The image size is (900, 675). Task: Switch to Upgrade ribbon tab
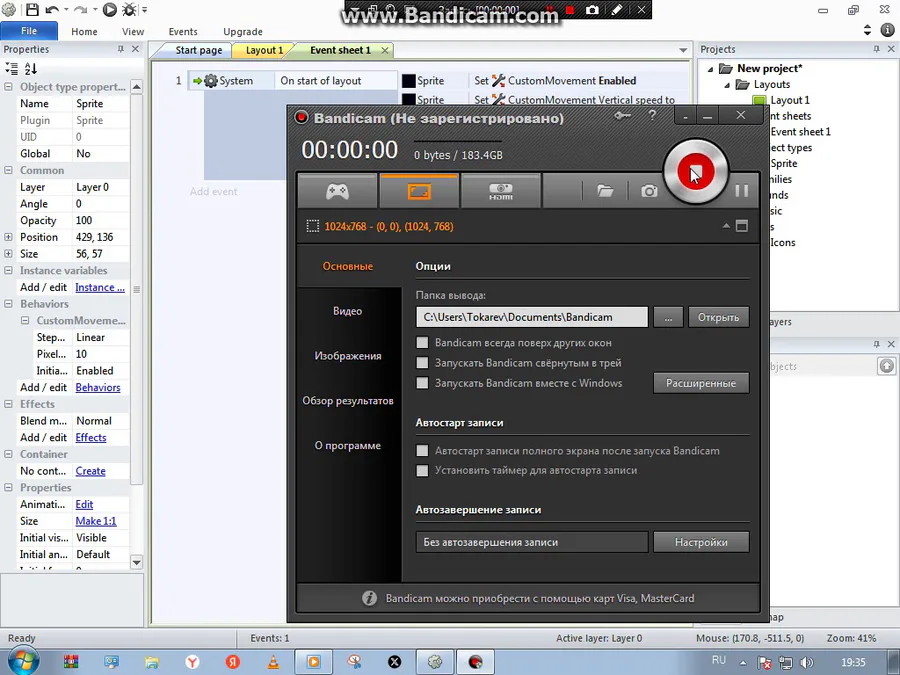coord(243,32)
